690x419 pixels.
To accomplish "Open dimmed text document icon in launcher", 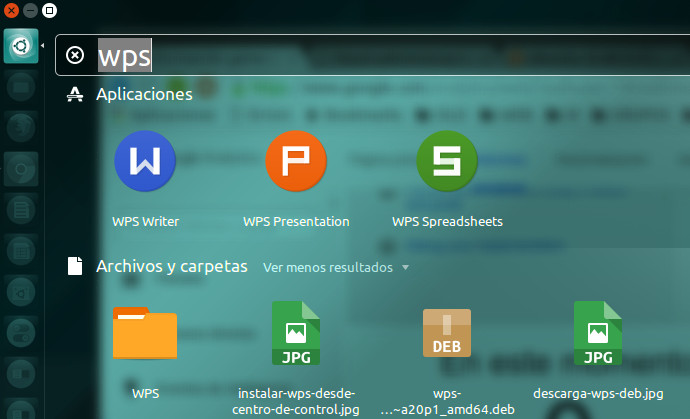I will point(21,210).
